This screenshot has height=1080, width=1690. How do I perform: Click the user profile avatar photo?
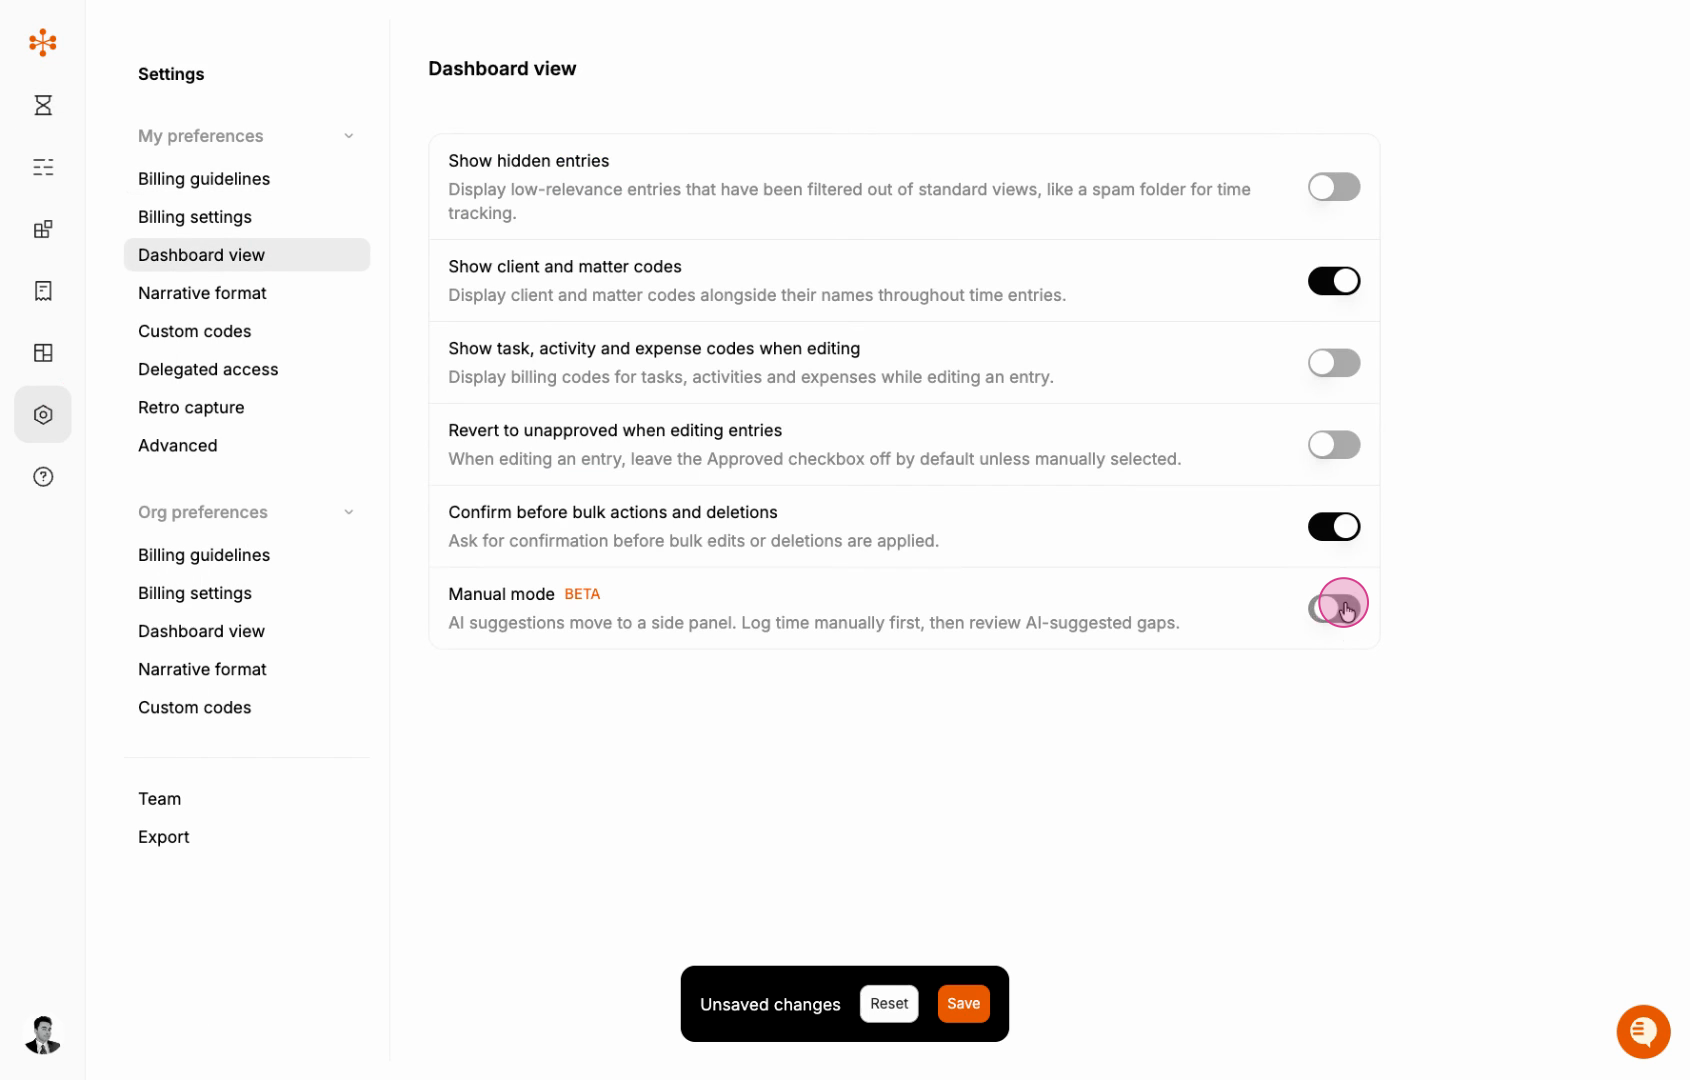(x=43, y=1035)
